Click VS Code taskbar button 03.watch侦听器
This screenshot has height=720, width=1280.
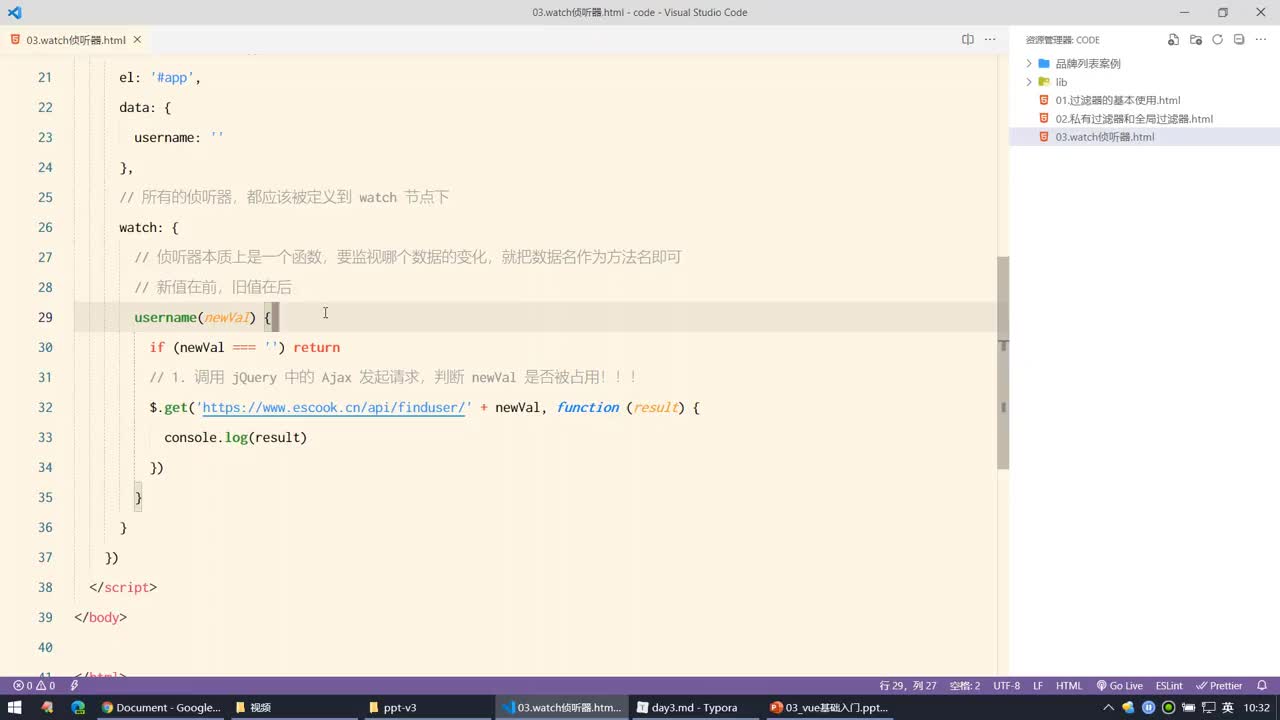pyautogui.click(x=561, y=707)
